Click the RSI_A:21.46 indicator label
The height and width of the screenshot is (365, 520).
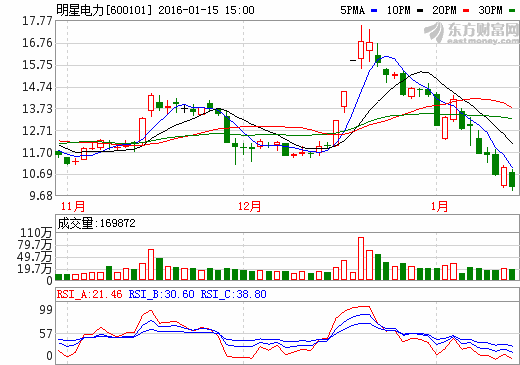coord(90,294)
